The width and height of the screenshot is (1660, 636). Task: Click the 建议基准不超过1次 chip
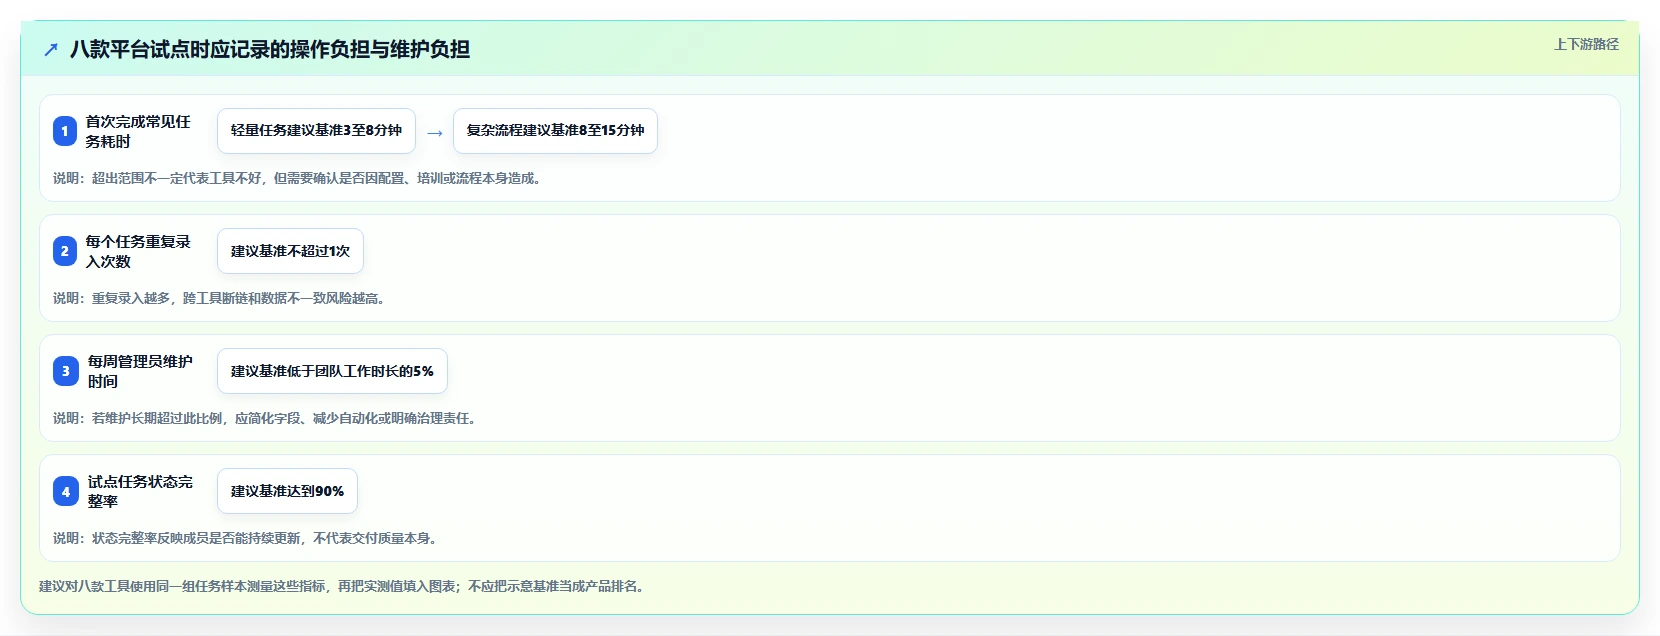pos(290,251)
